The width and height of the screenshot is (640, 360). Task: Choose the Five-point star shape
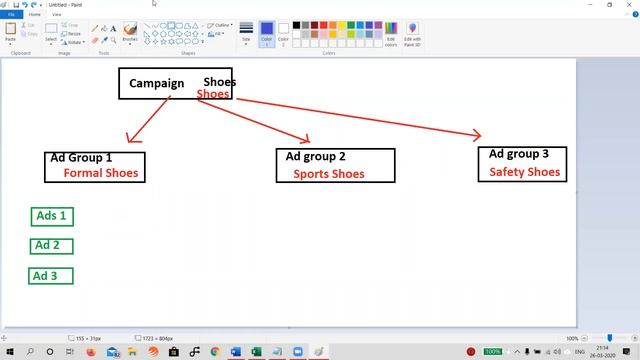point(163,42)
